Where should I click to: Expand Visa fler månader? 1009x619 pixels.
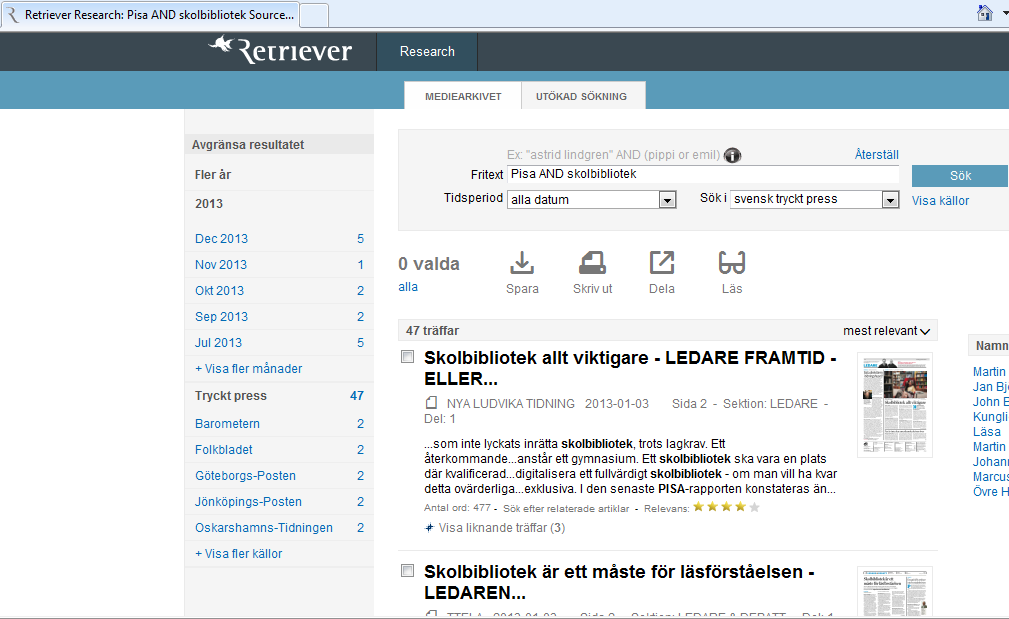point(248,369)
